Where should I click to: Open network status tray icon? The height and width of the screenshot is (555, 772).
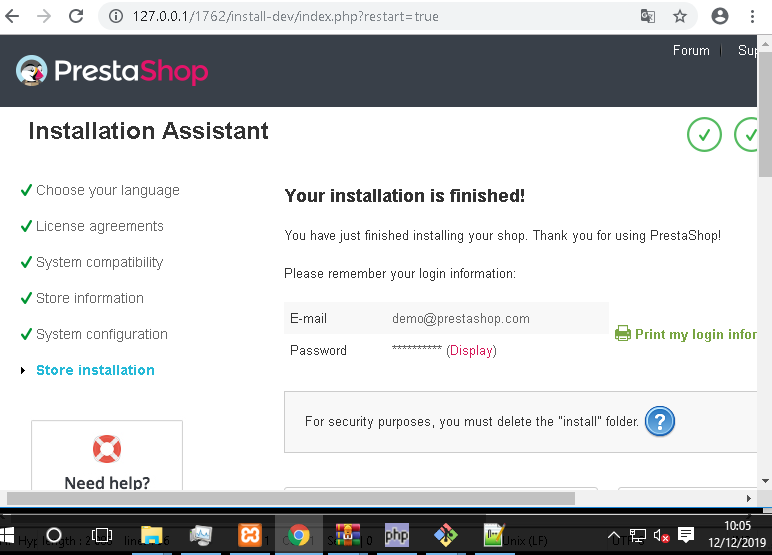click(x=638, y=536)
